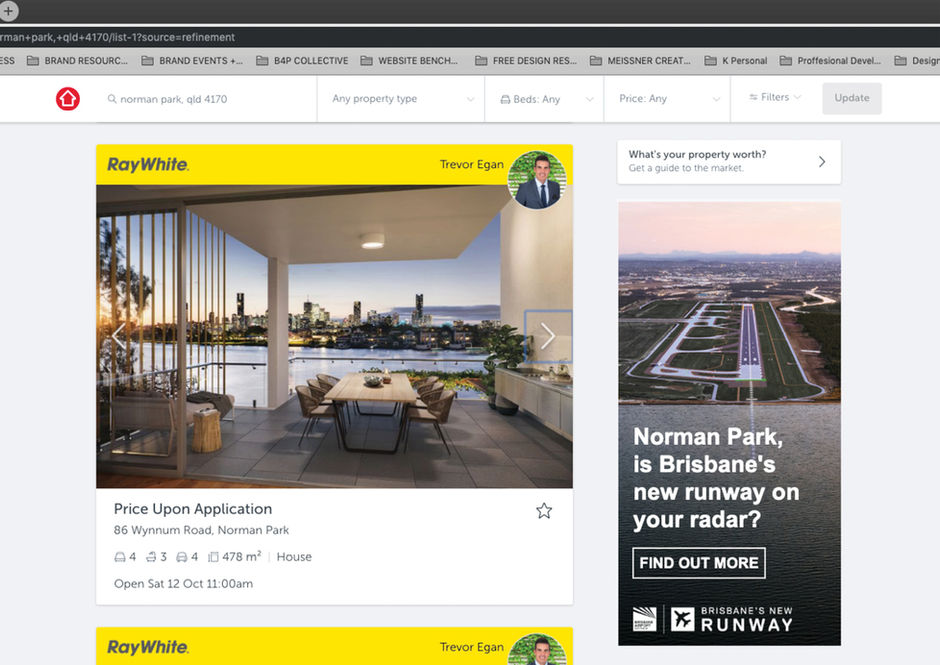Click Trevor Egan agent photo on first listing
940x665 pixels.
537,180
